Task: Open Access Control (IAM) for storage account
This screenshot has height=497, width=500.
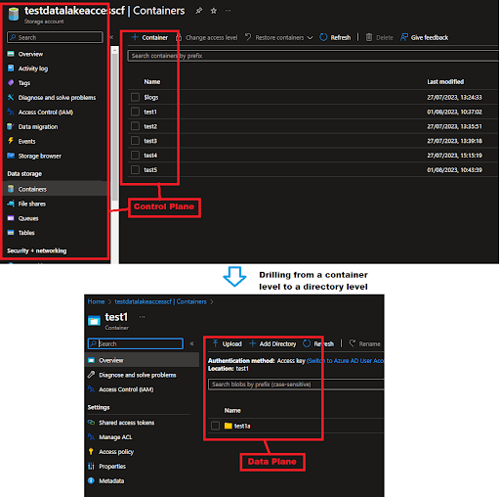Action: tap(40, 112)
